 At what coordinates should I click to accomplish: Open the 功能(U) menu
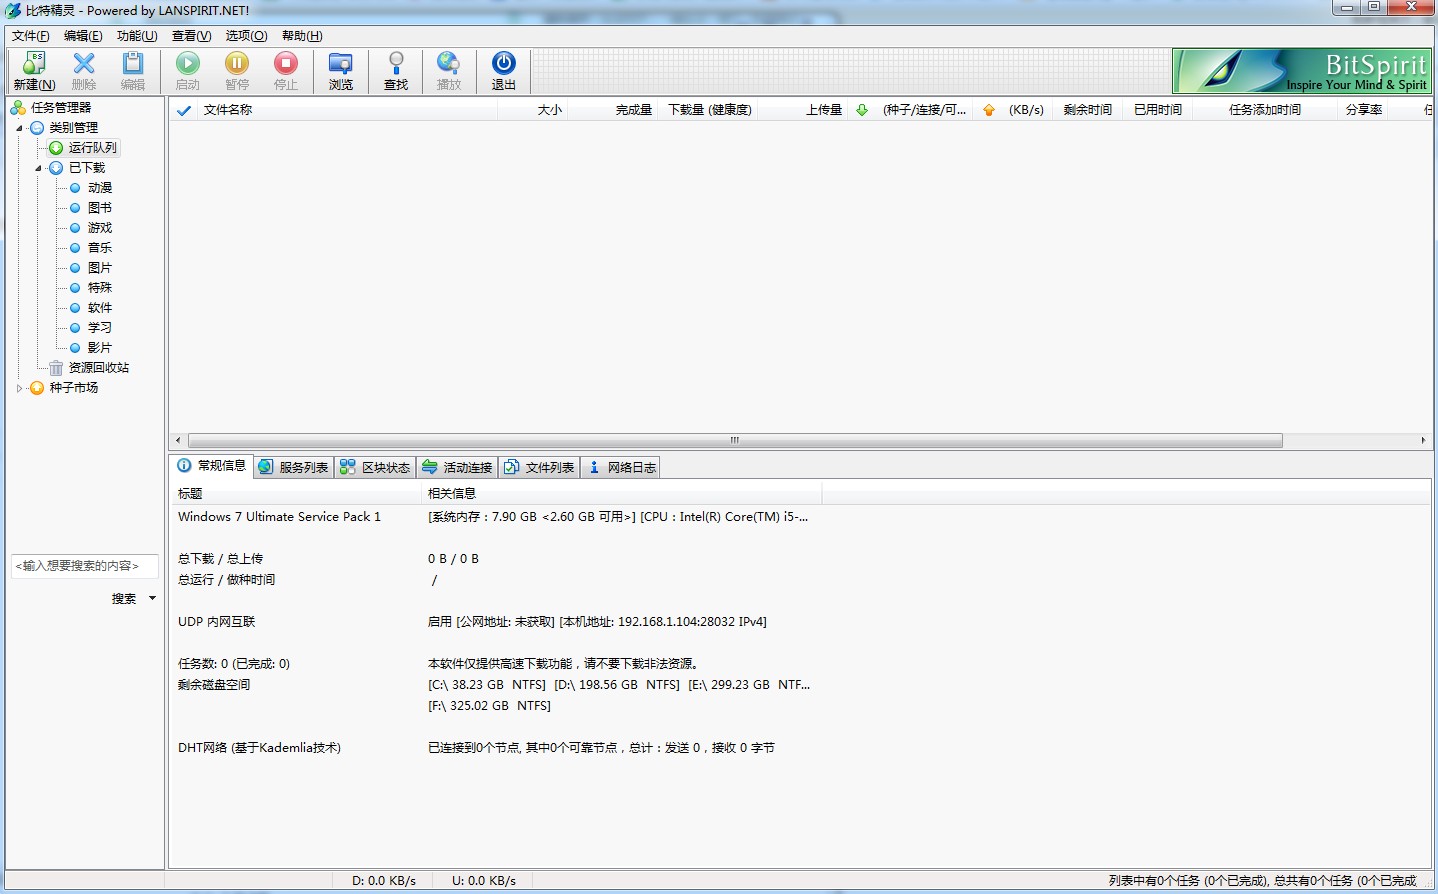(x=137, y=36)
